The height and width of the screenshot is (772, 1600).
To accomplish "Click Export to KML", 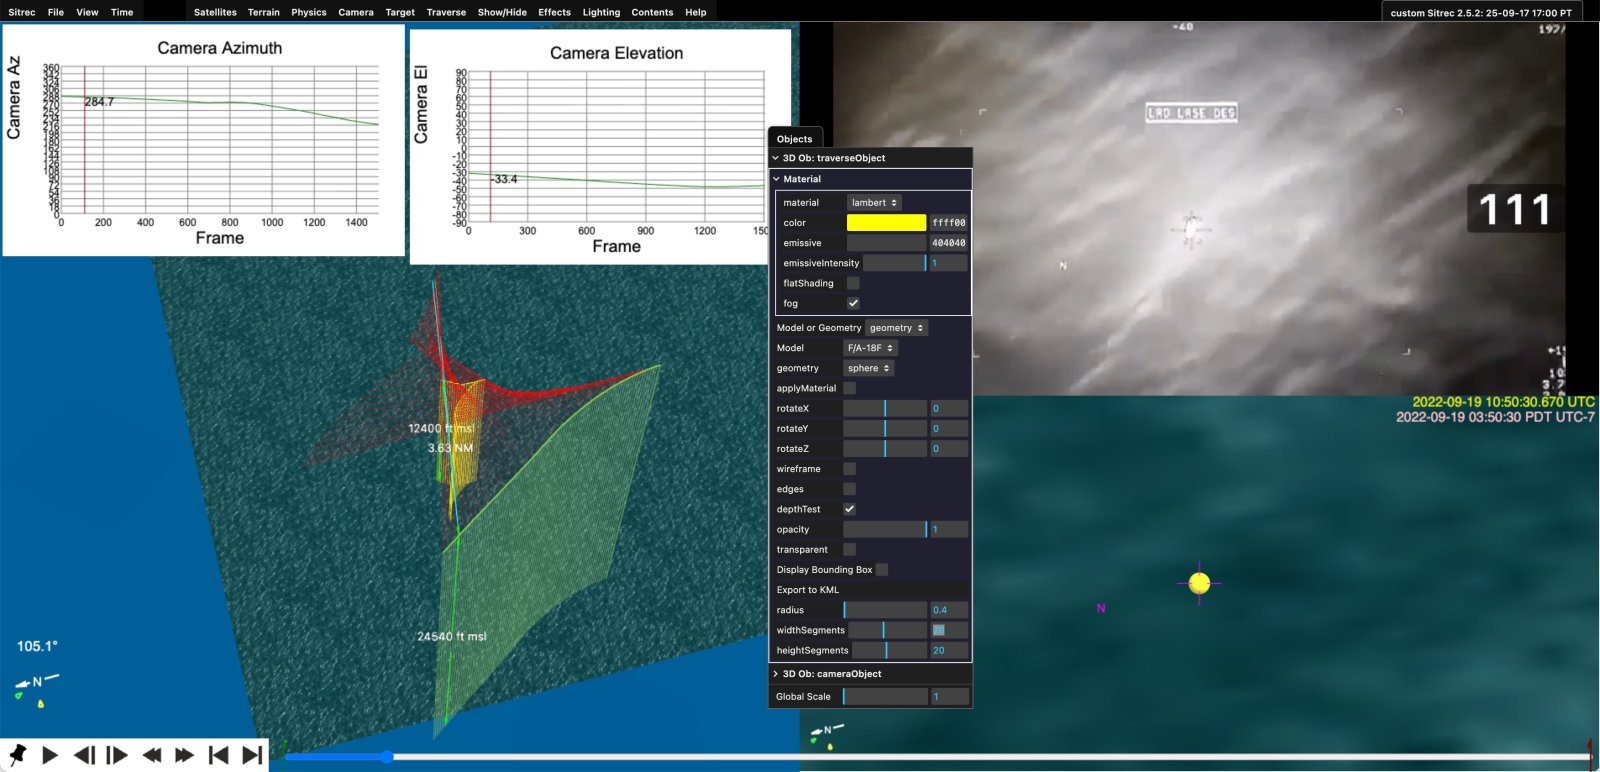I will coord(808,590).
